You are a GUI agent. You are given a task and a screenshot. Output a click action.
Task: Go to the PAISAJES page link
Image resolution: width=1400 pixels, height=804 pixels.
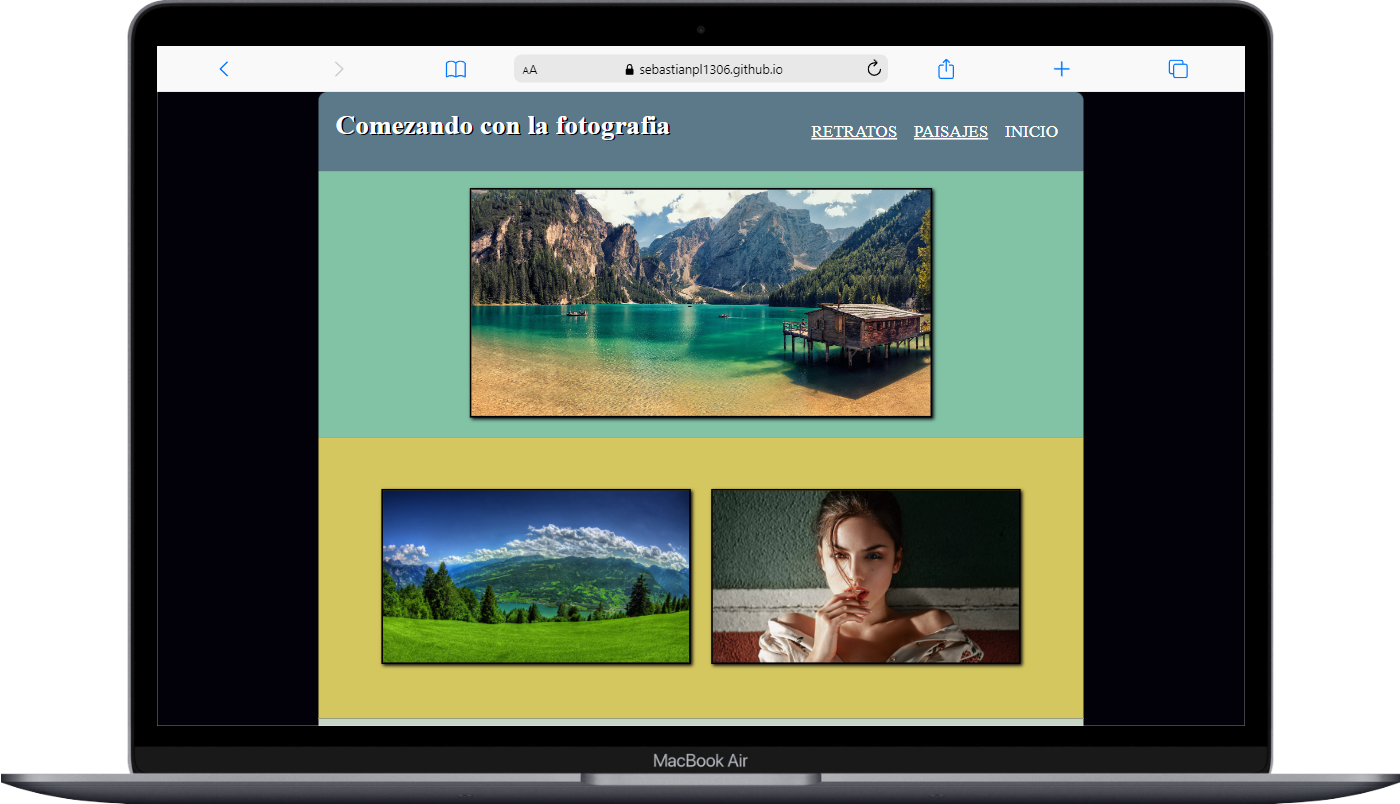tap(950, 132)
